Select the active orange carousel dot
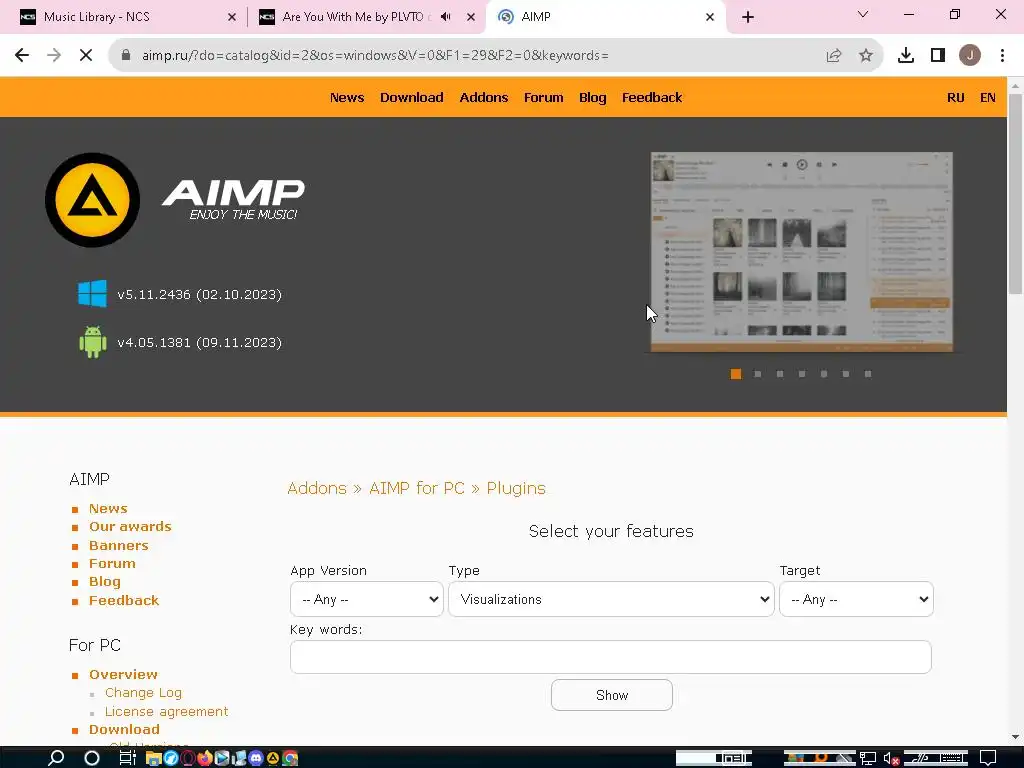The height and width of the screenshot is (768, 1024). (x=735, y=374)
